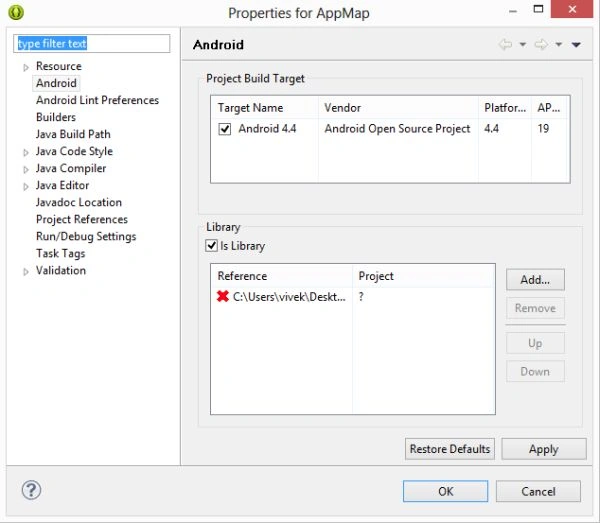Select Validation label
This screenshot has width=600, height=523.
61,270
